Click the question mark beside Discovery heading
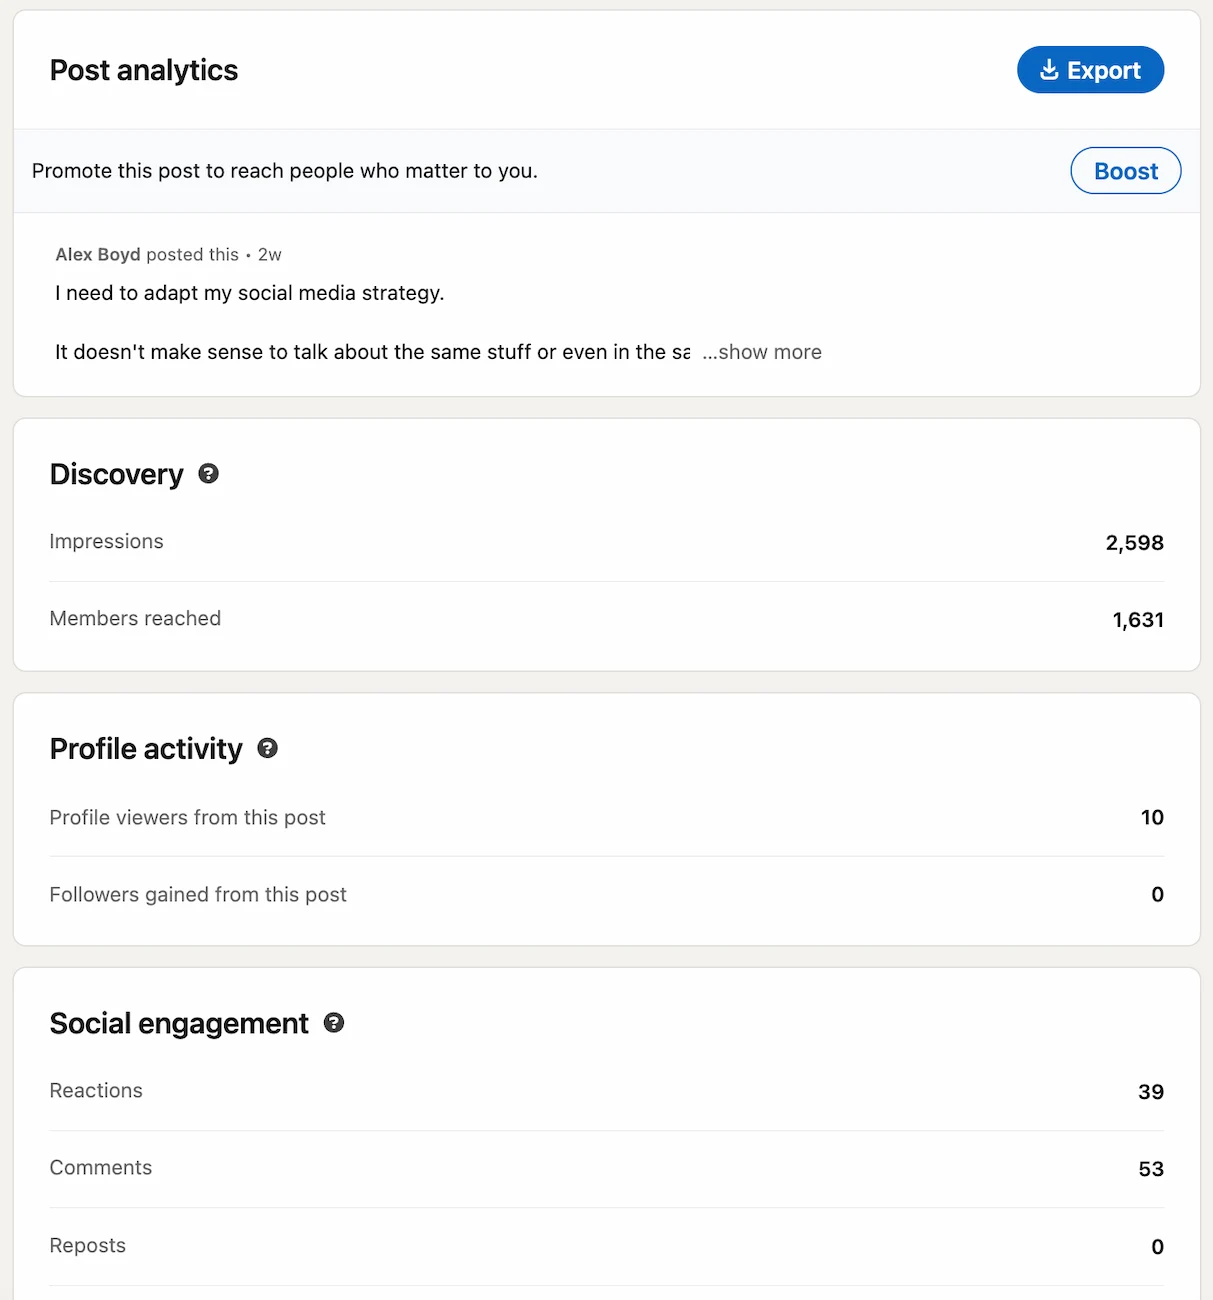 coord(208,474)
